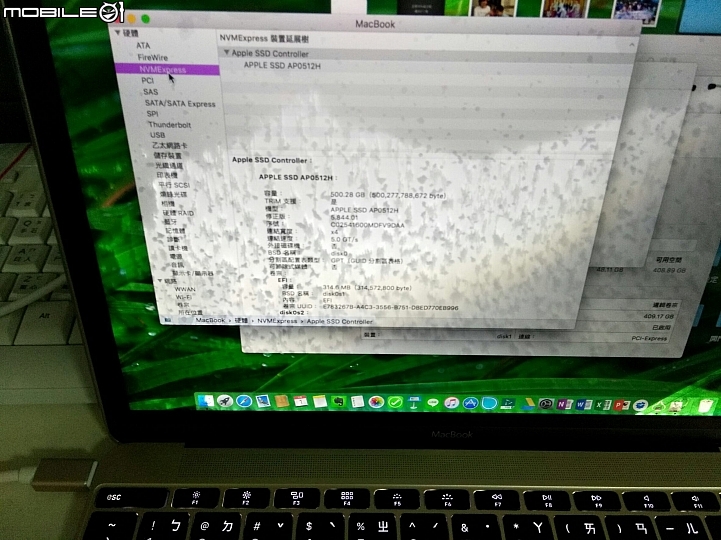Select Wi-Fi under network section
The width and height of the screenshot is (721, 540).
[184, 297]
